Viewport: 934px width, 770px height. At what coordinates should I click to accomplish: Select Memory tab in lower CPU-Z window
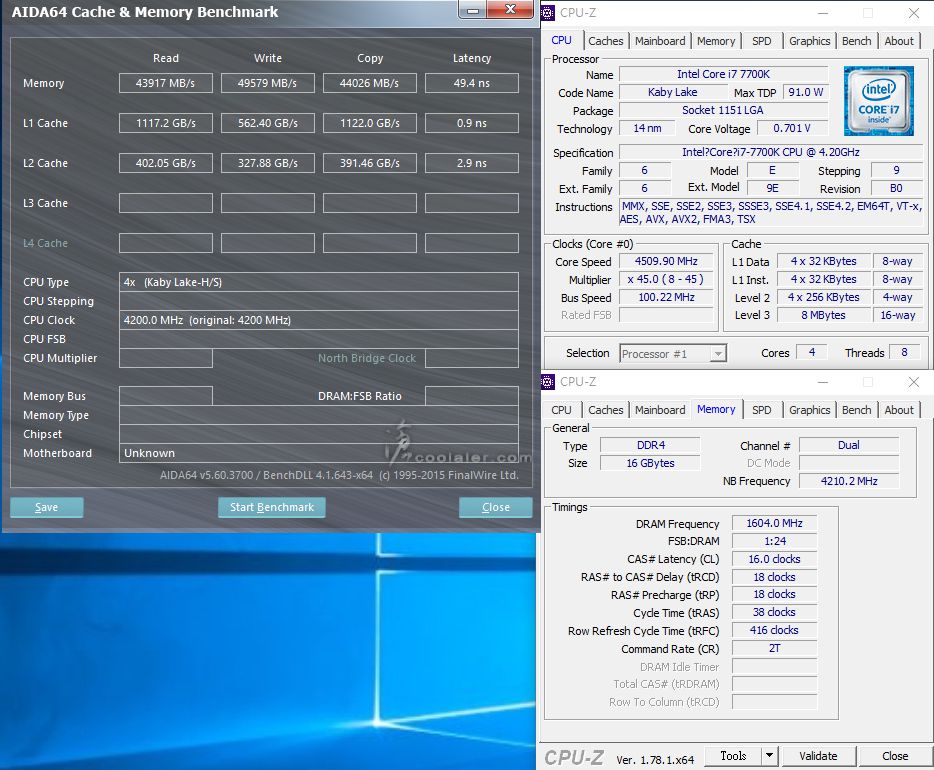pyautogui.click(x=716, y=409)
